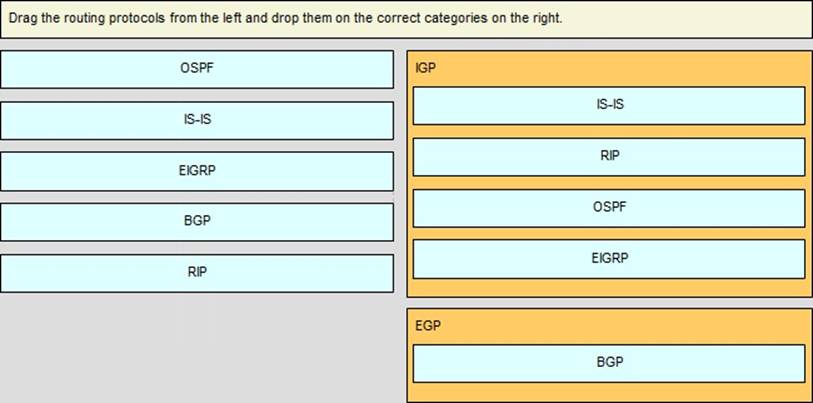The image size is (813, 403).
Task: Click the drag-and-drop instruction banner text
Action: pyautogui.click(x=285, y=18)
